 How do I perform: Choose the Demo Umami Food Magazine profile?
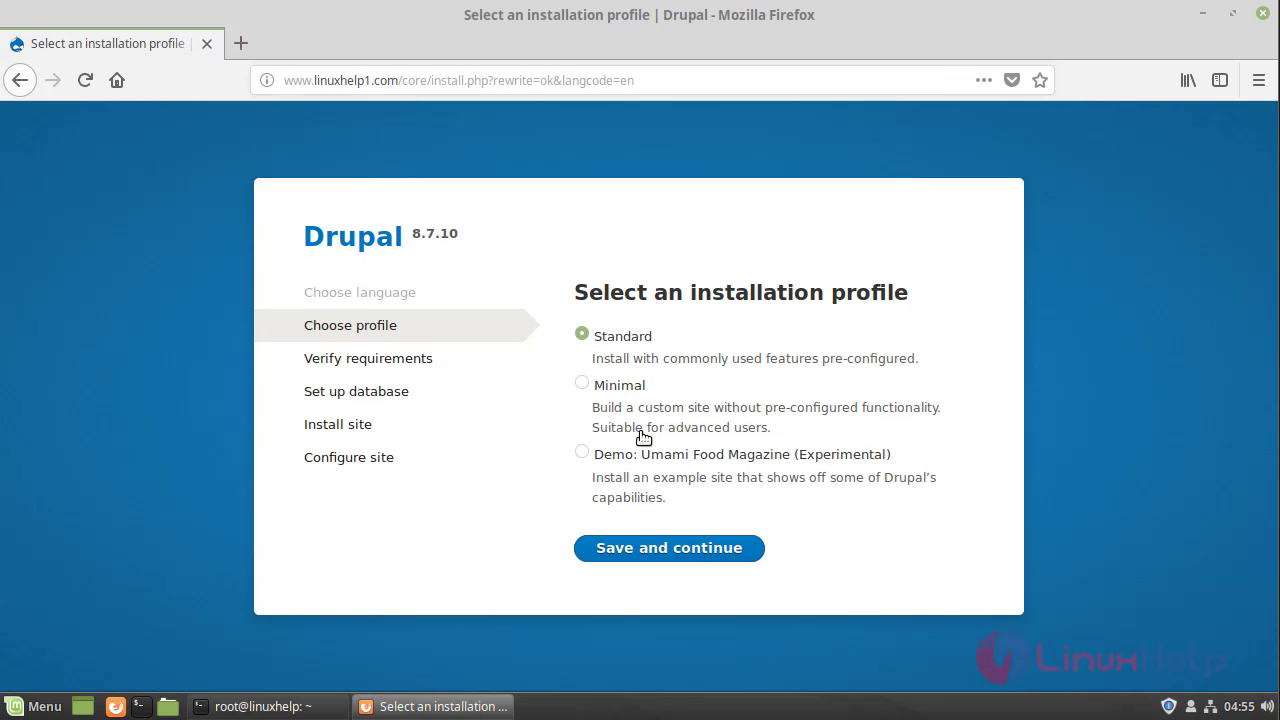click(x=582, y=451)
